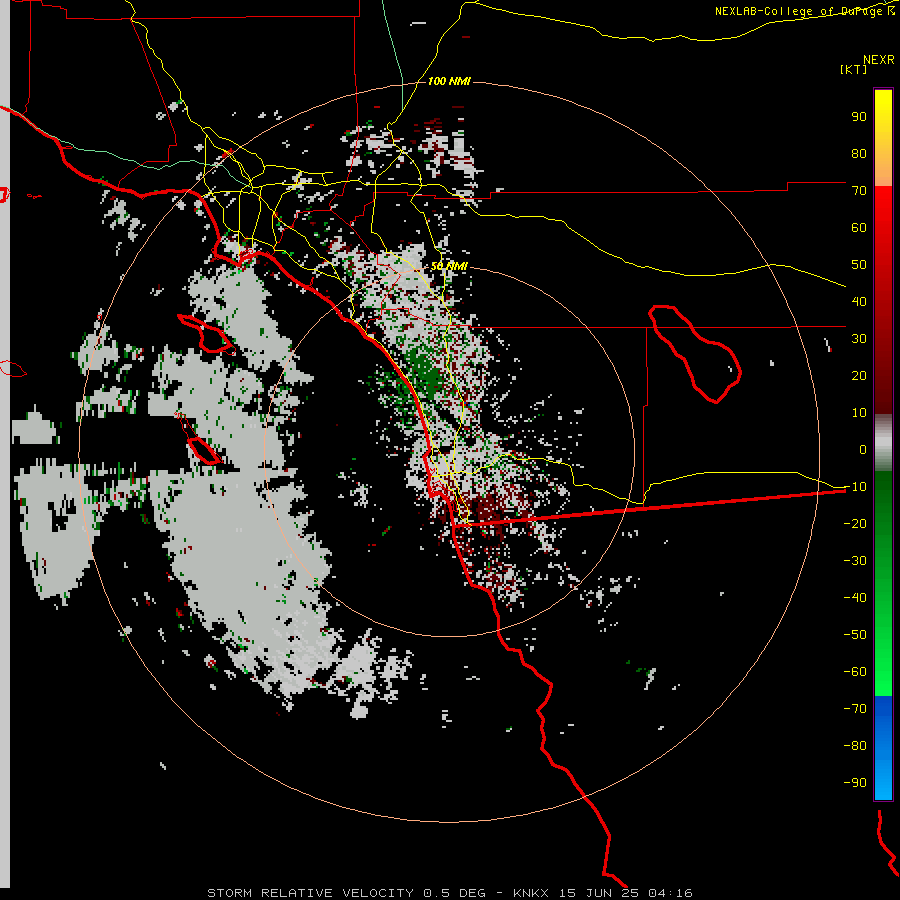
Task: Click the -70 value on velocity scale
Action: tap(855, 708)
